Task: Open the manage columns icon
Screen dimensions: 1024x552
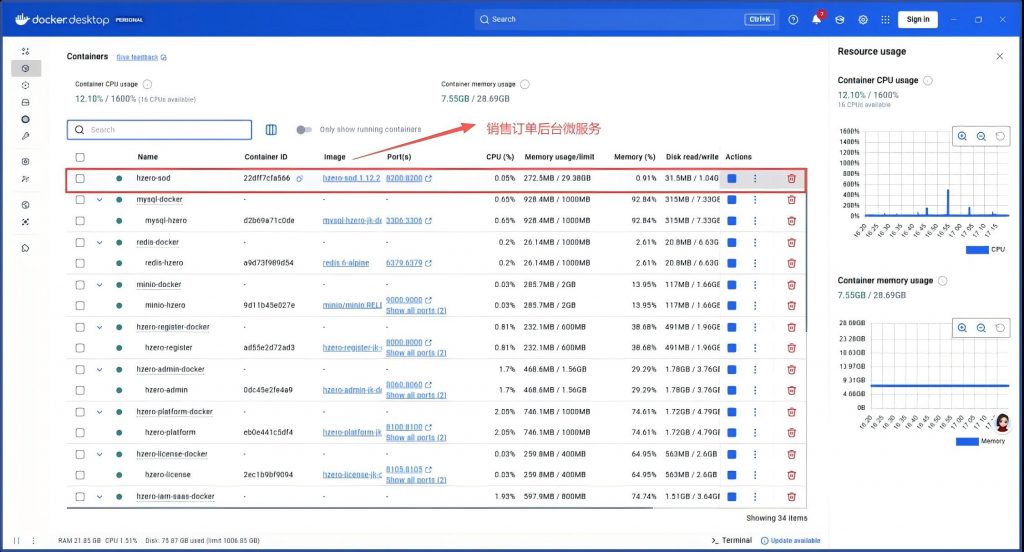Action: tap(271, 130)
